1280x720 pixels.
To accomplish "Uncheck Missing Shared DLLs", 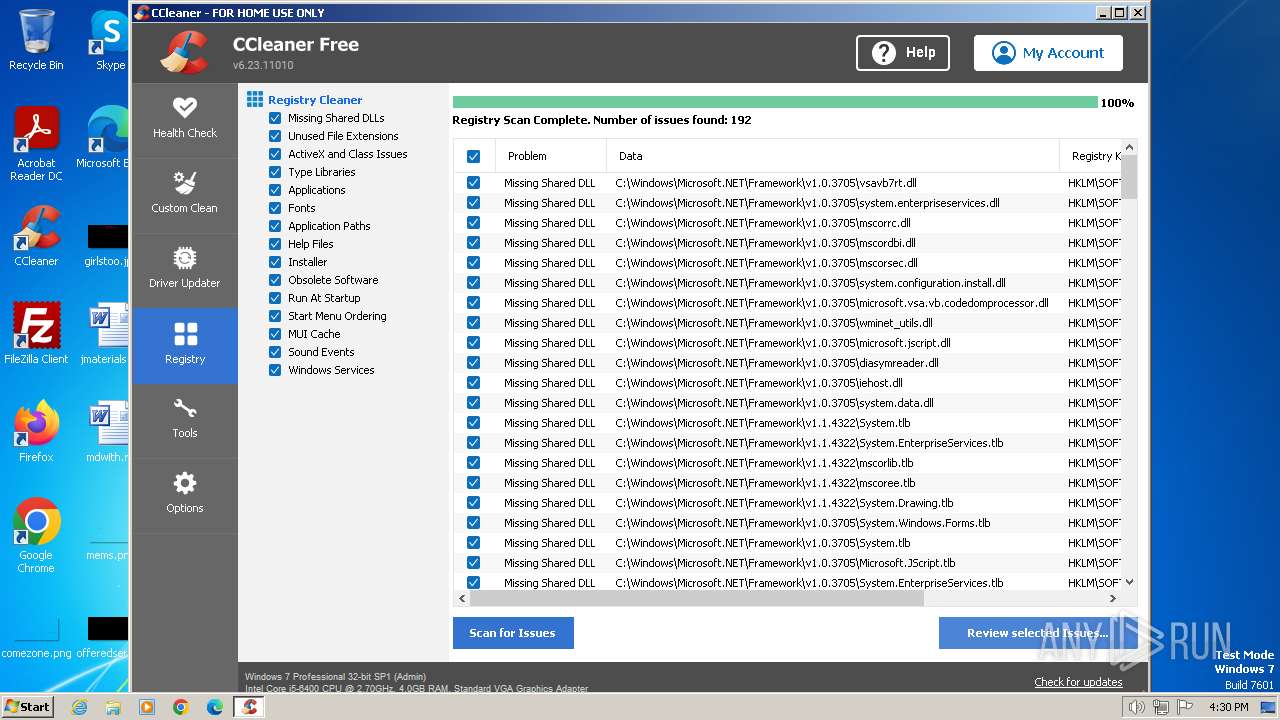I will [275, 118].
